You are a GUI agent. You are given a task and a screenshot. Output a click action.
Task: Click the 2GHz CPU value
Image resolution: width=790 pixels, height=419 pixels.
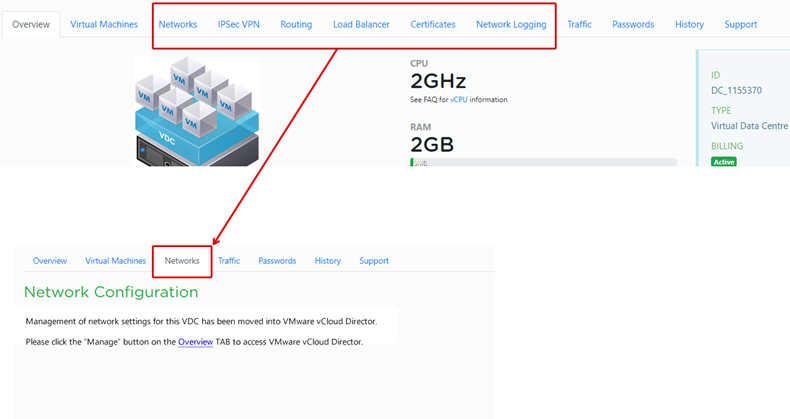pos(438,81)
